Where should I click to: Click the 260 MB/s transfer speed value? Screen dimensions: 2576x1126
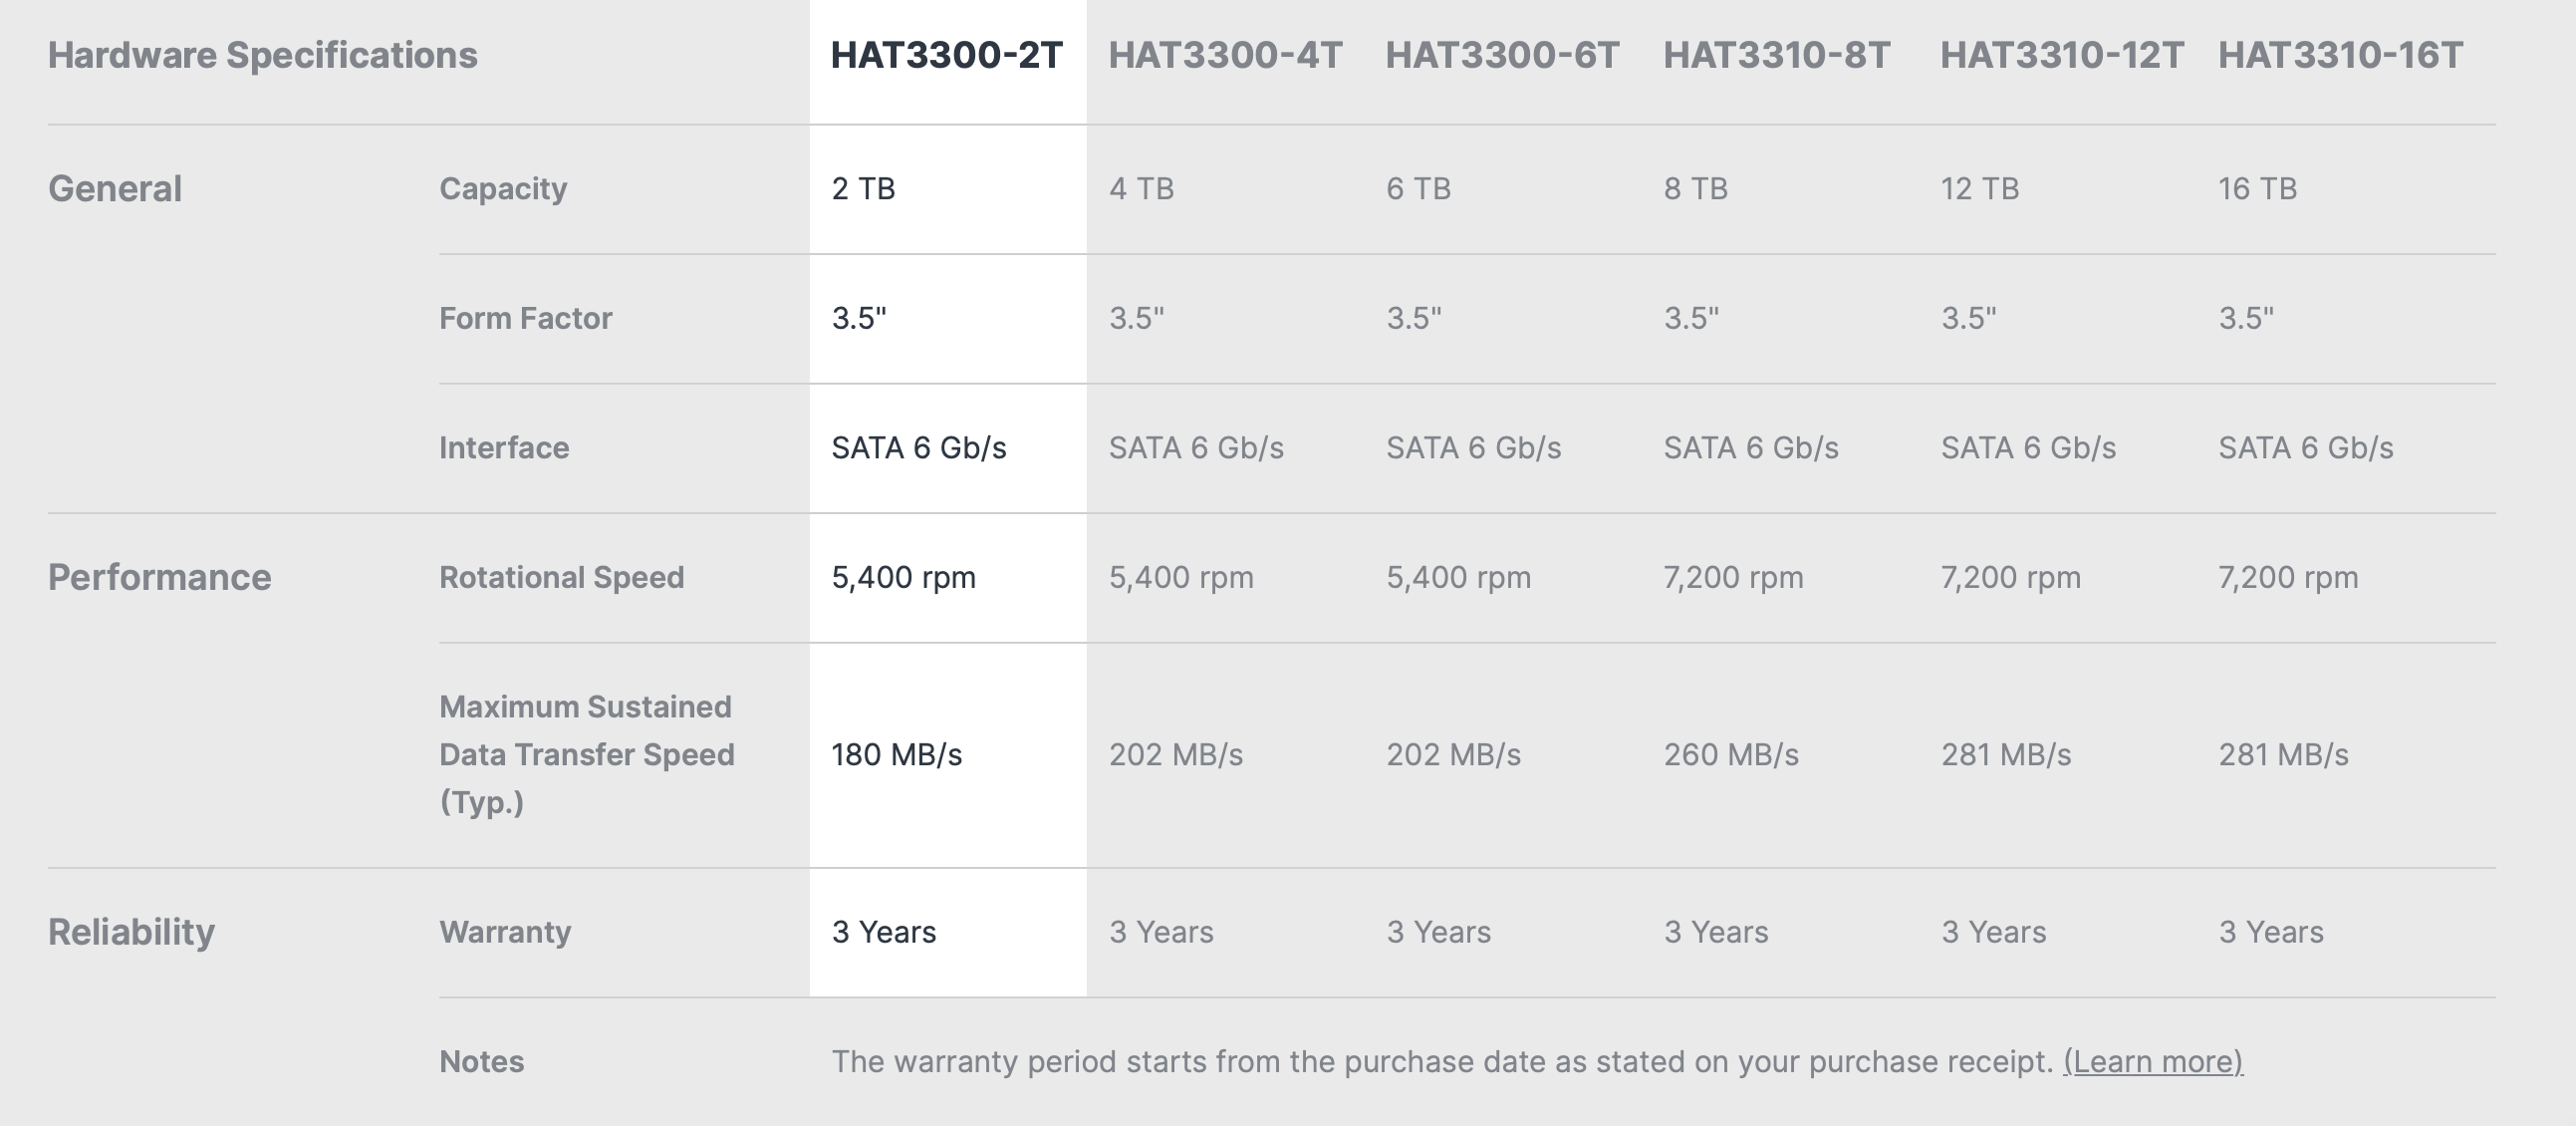point(1731,754)
